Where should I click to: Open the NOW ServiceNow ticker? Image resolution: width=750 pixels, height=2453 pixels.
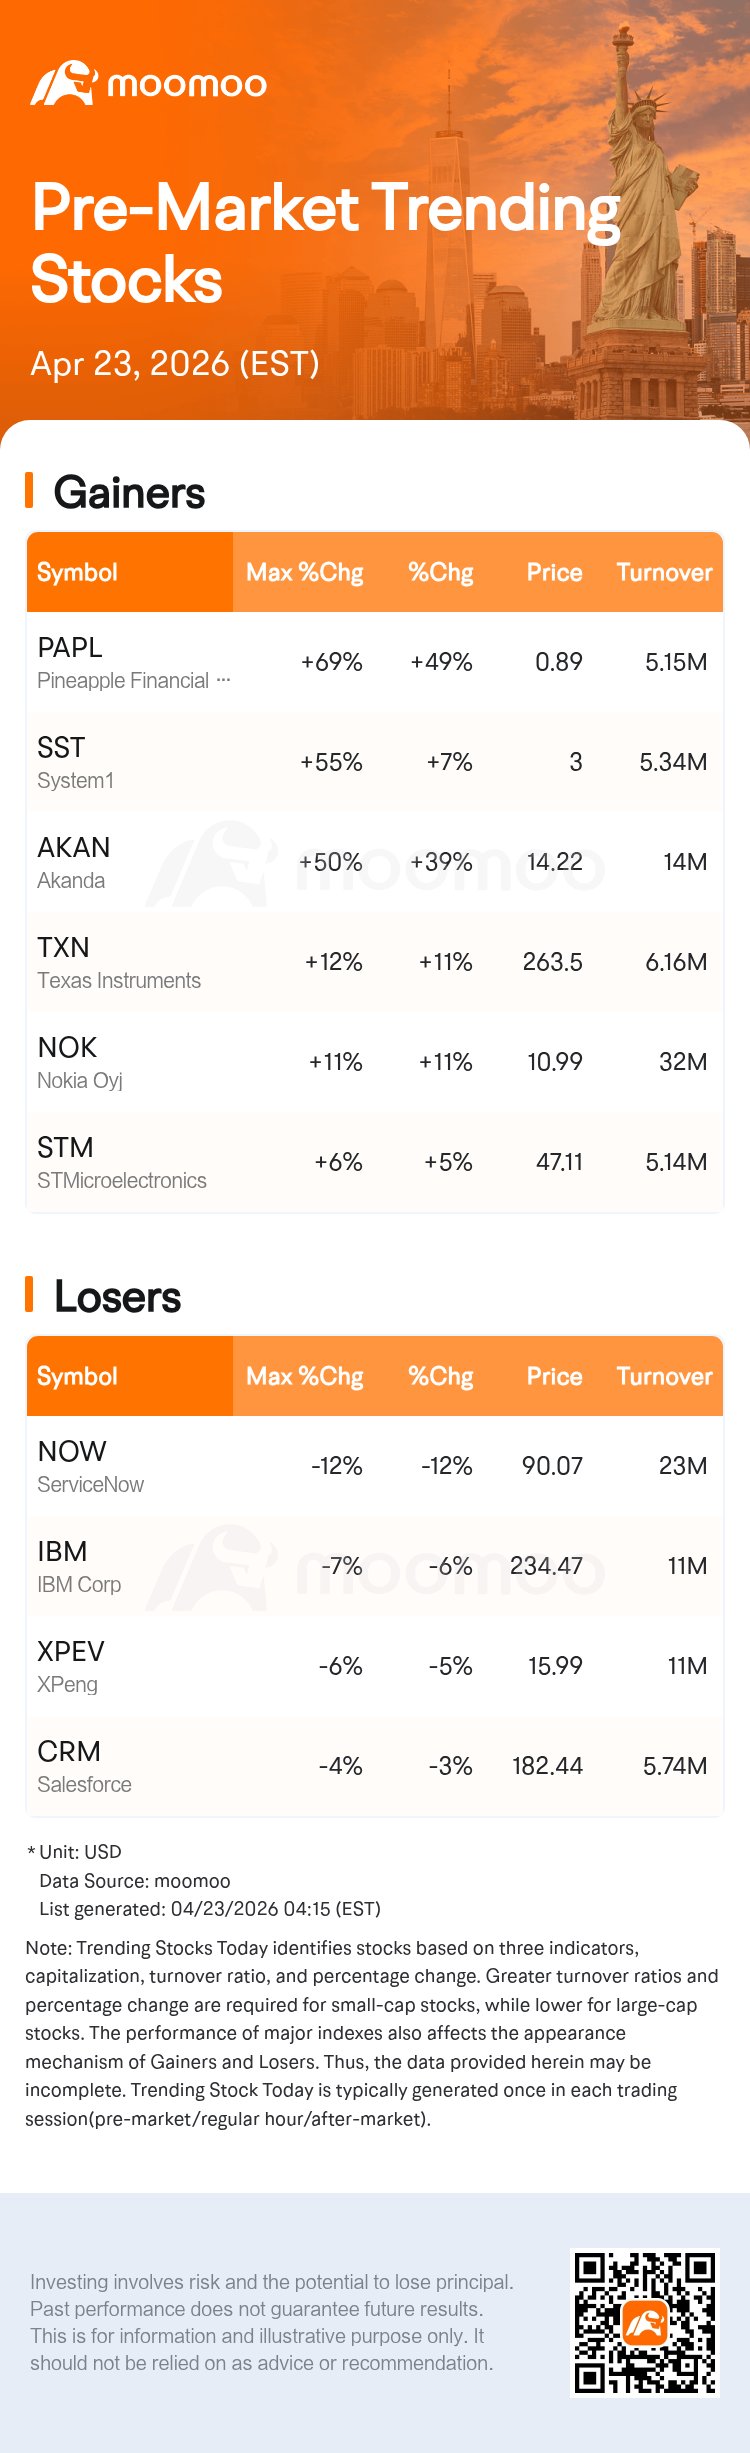[72, 1452]
